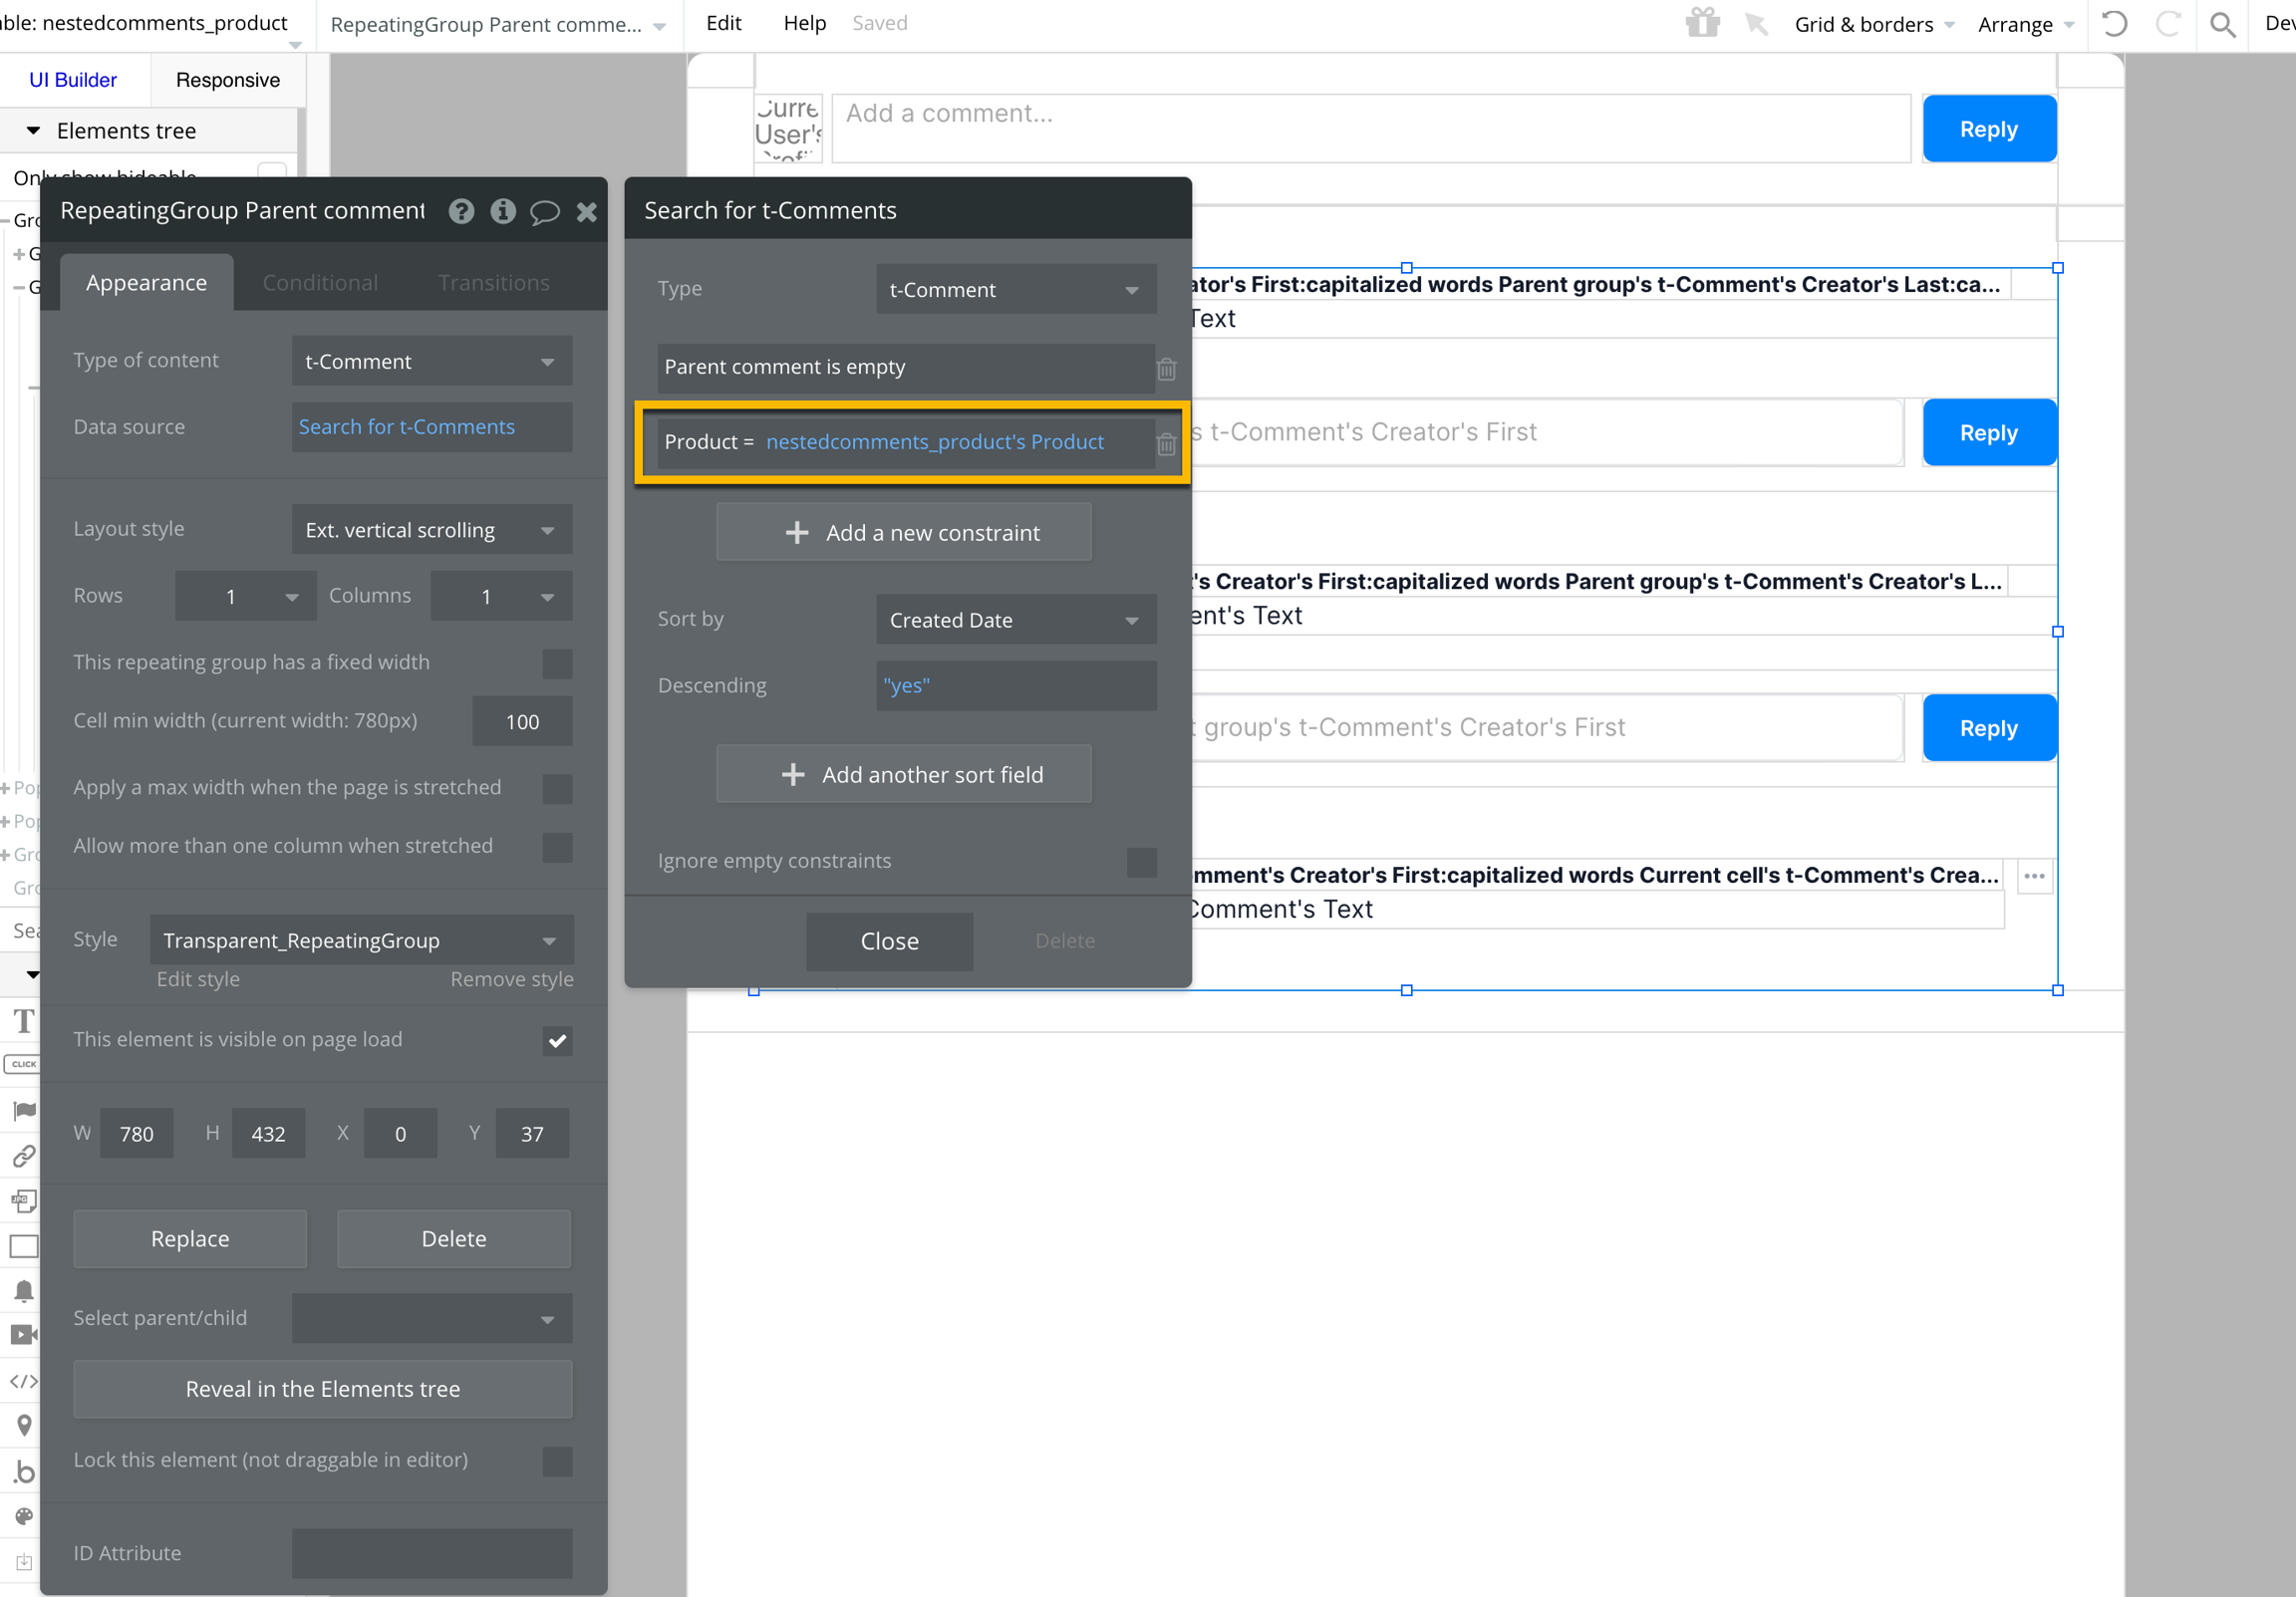Check 'This repeating group has a fixed width'
This screenshot has width=2296, height=1597.
557,663
